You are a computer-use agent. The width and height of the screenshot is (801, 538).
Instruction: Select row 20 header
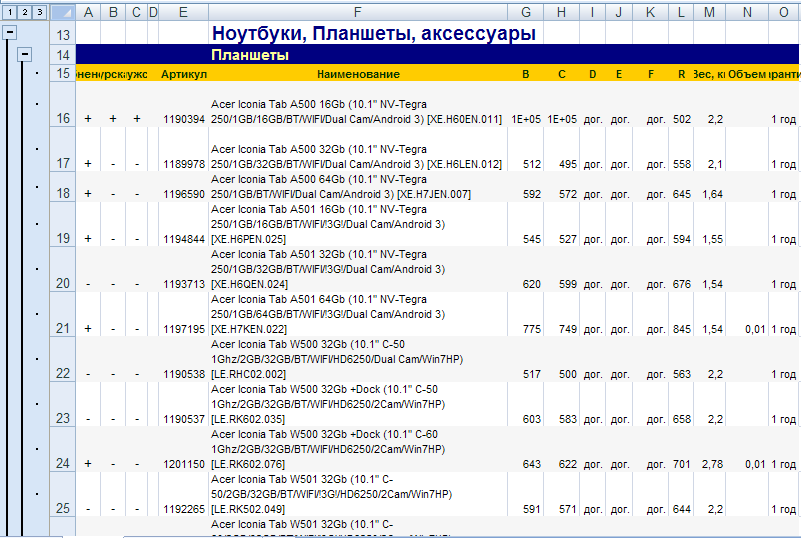pos(62,269)
